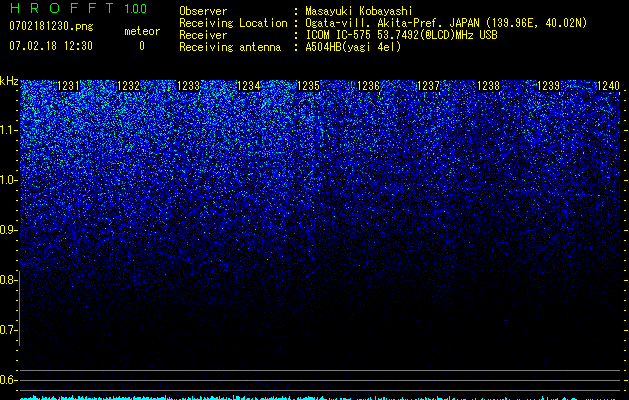
Task: Click the meteor count label
Action: [142, 31]
